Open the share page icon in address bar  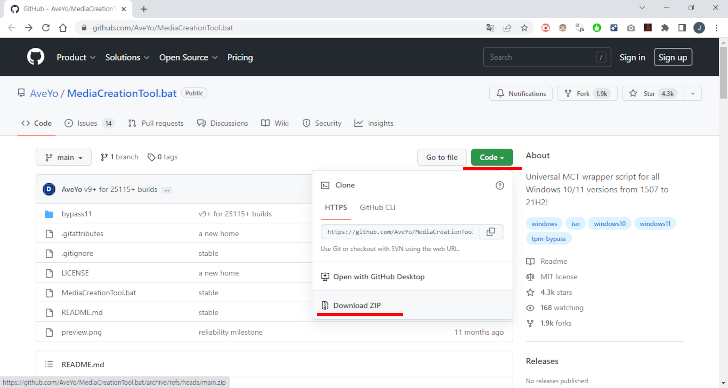507,28
